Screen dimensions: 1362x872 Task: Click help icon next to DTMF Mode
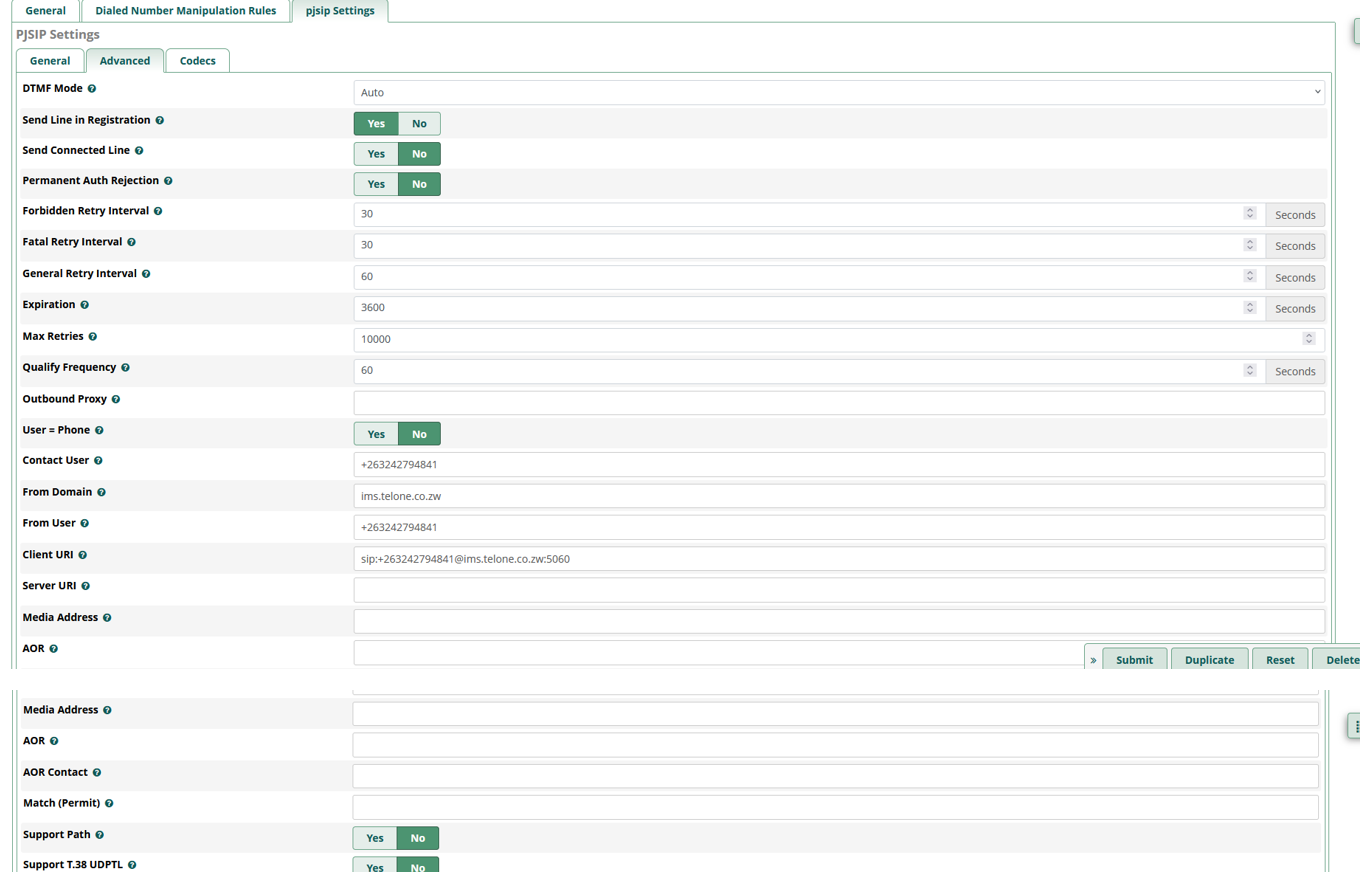pos(92,89)
